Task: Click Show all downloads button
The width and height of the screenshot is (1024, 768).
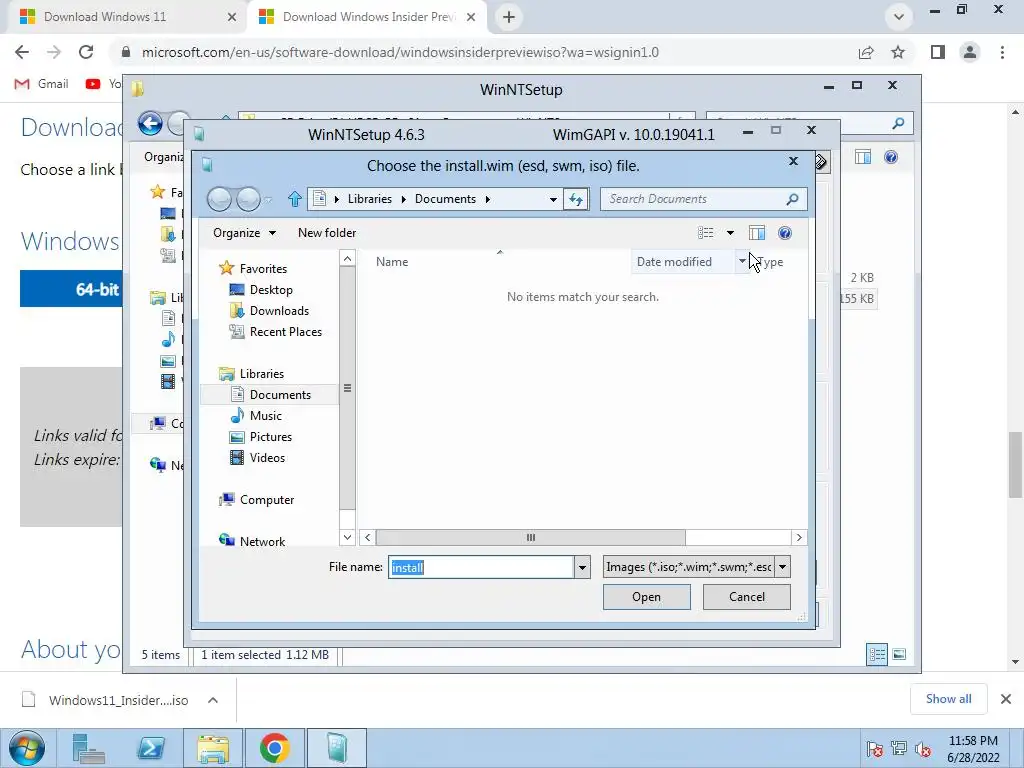Action: point(948,699)
